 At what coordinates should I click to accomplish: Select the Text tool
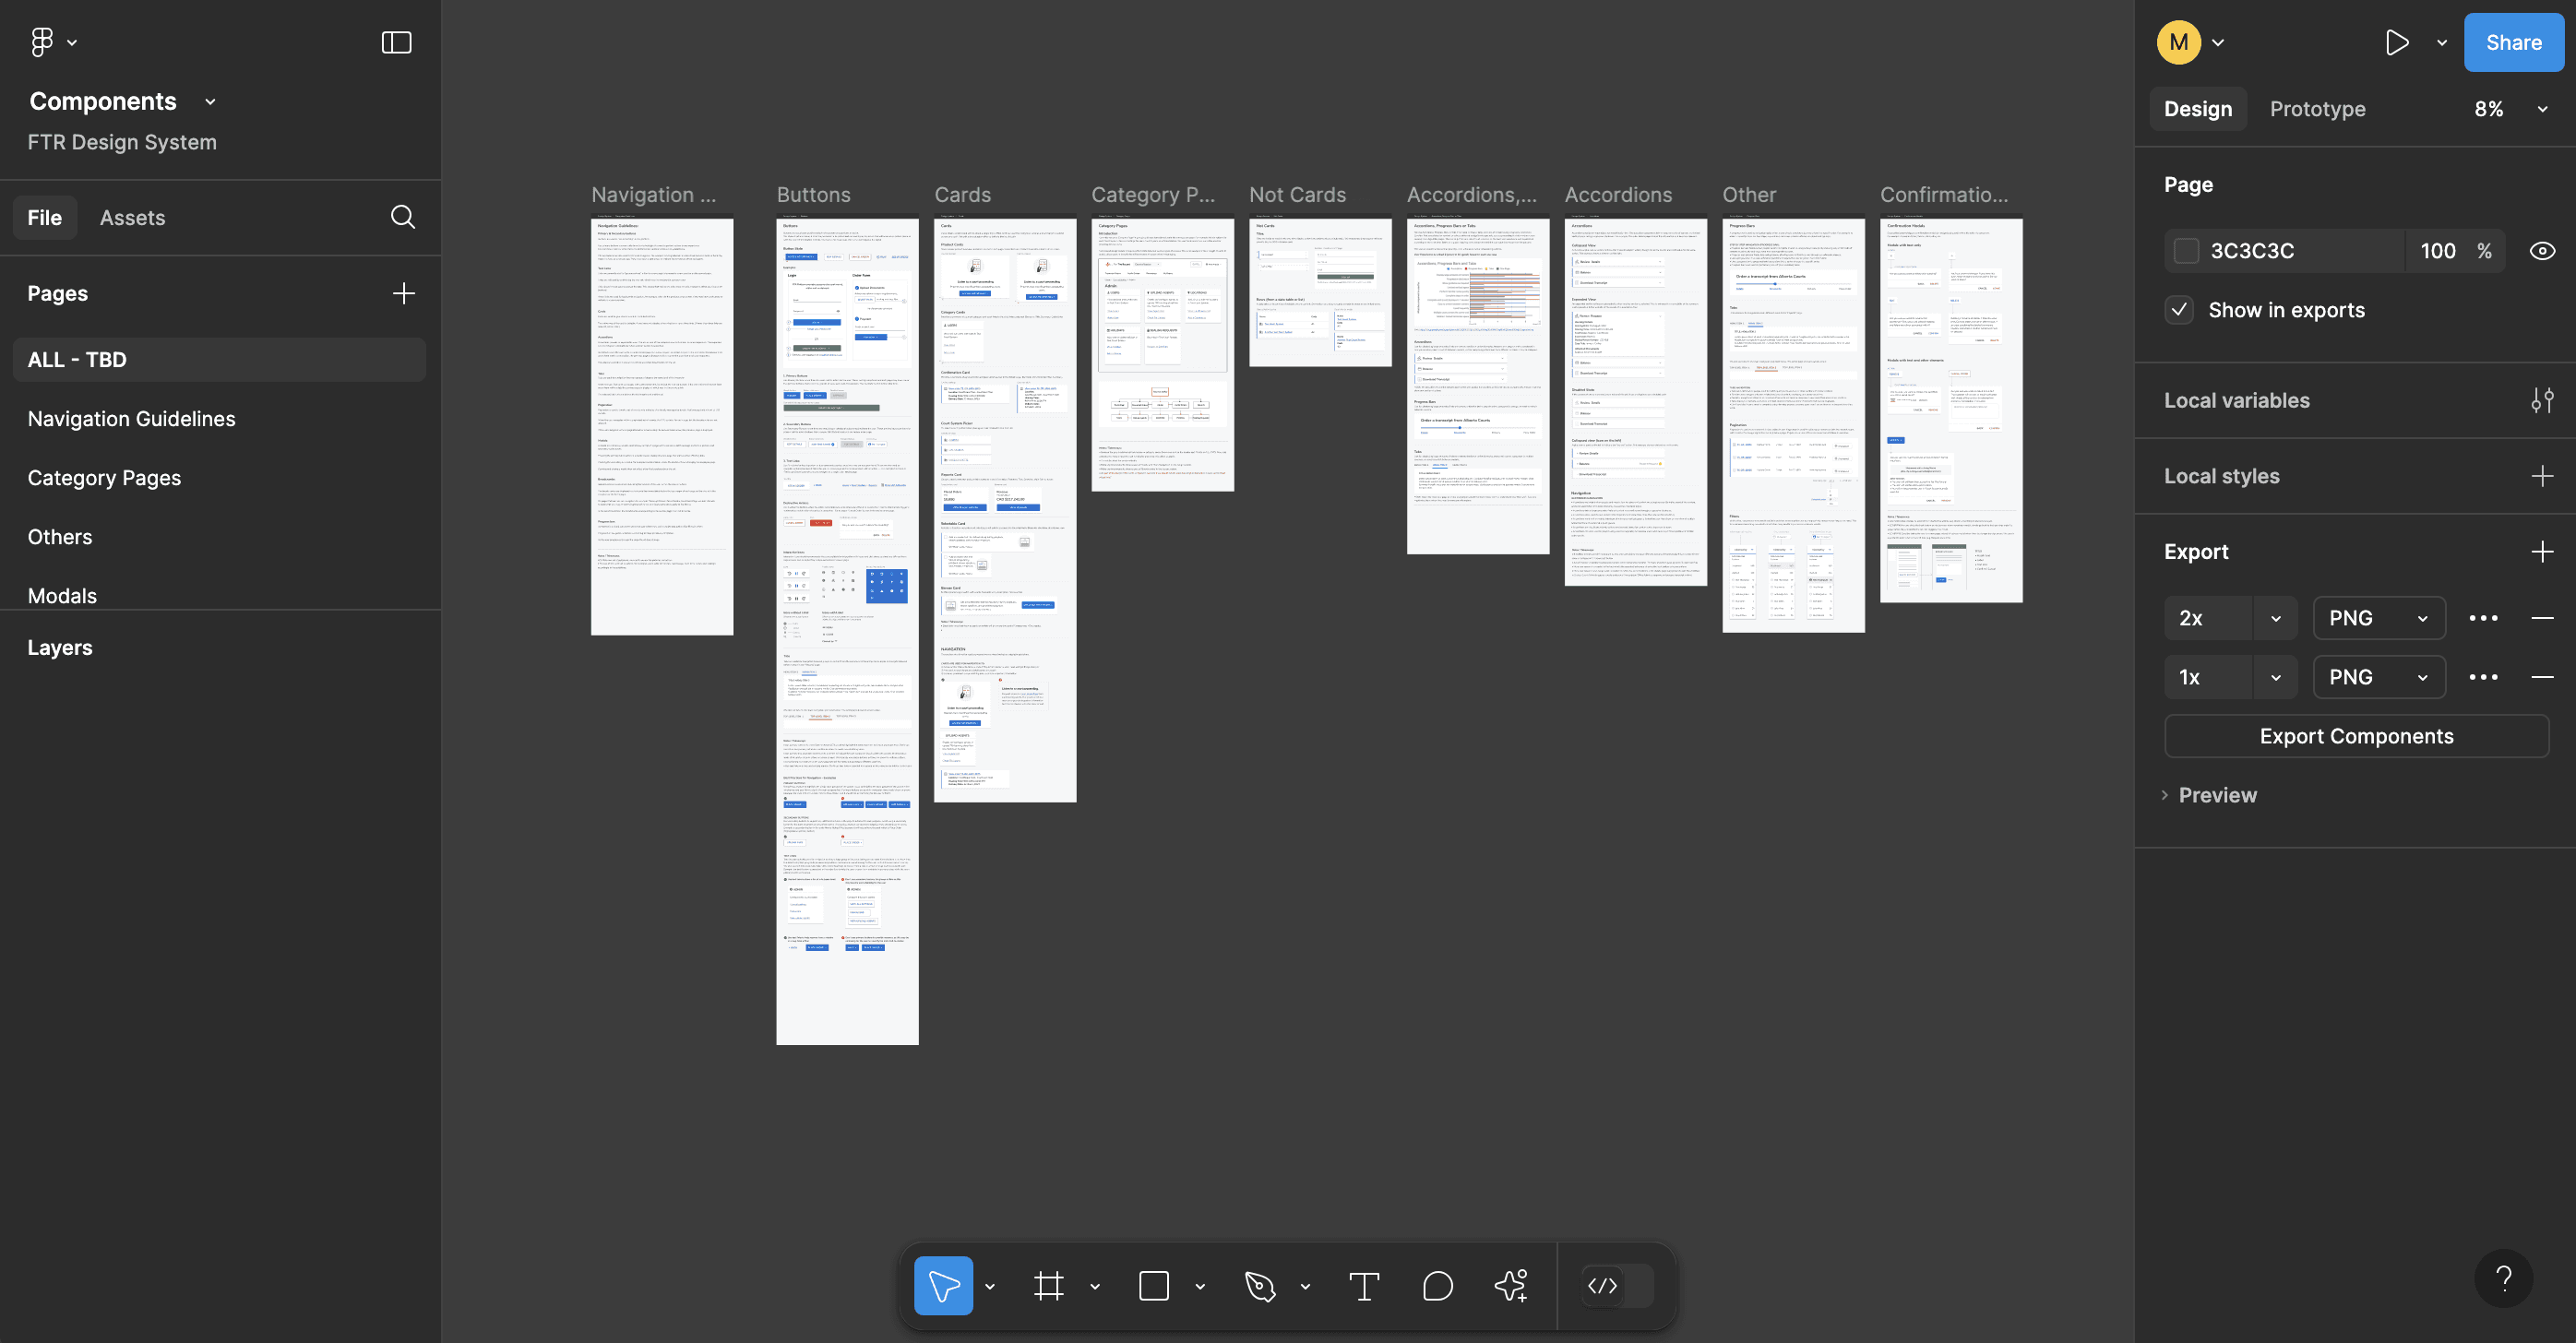(1363, 1286)
